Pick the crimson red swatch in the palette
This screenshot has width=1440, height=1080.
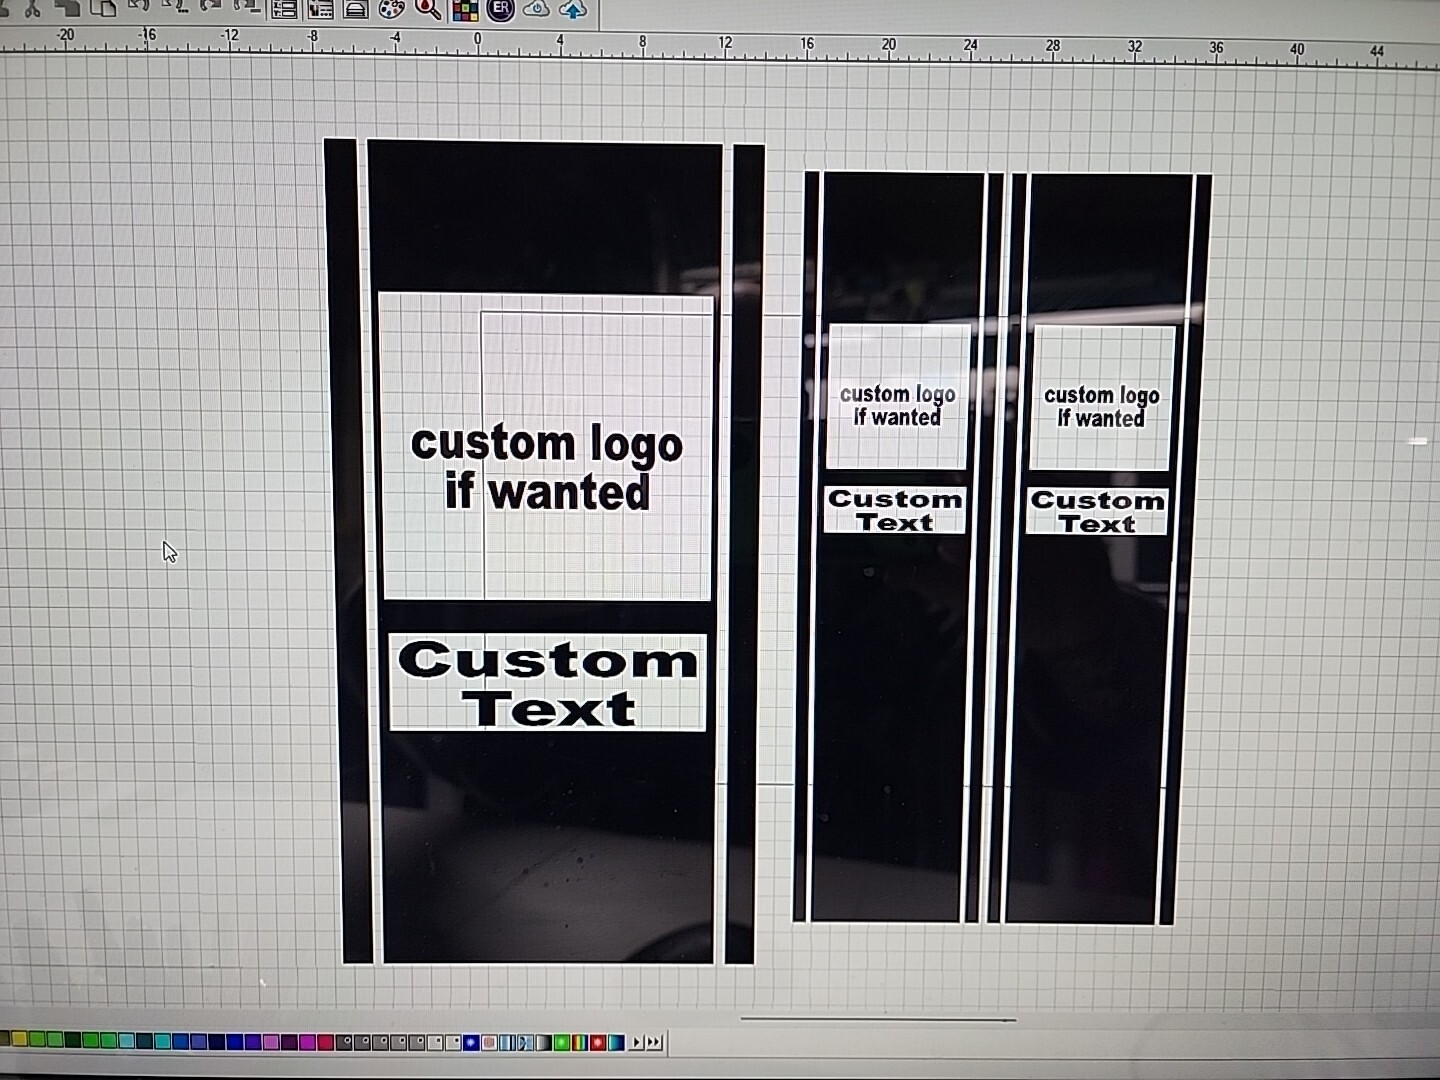(324, 1042)
